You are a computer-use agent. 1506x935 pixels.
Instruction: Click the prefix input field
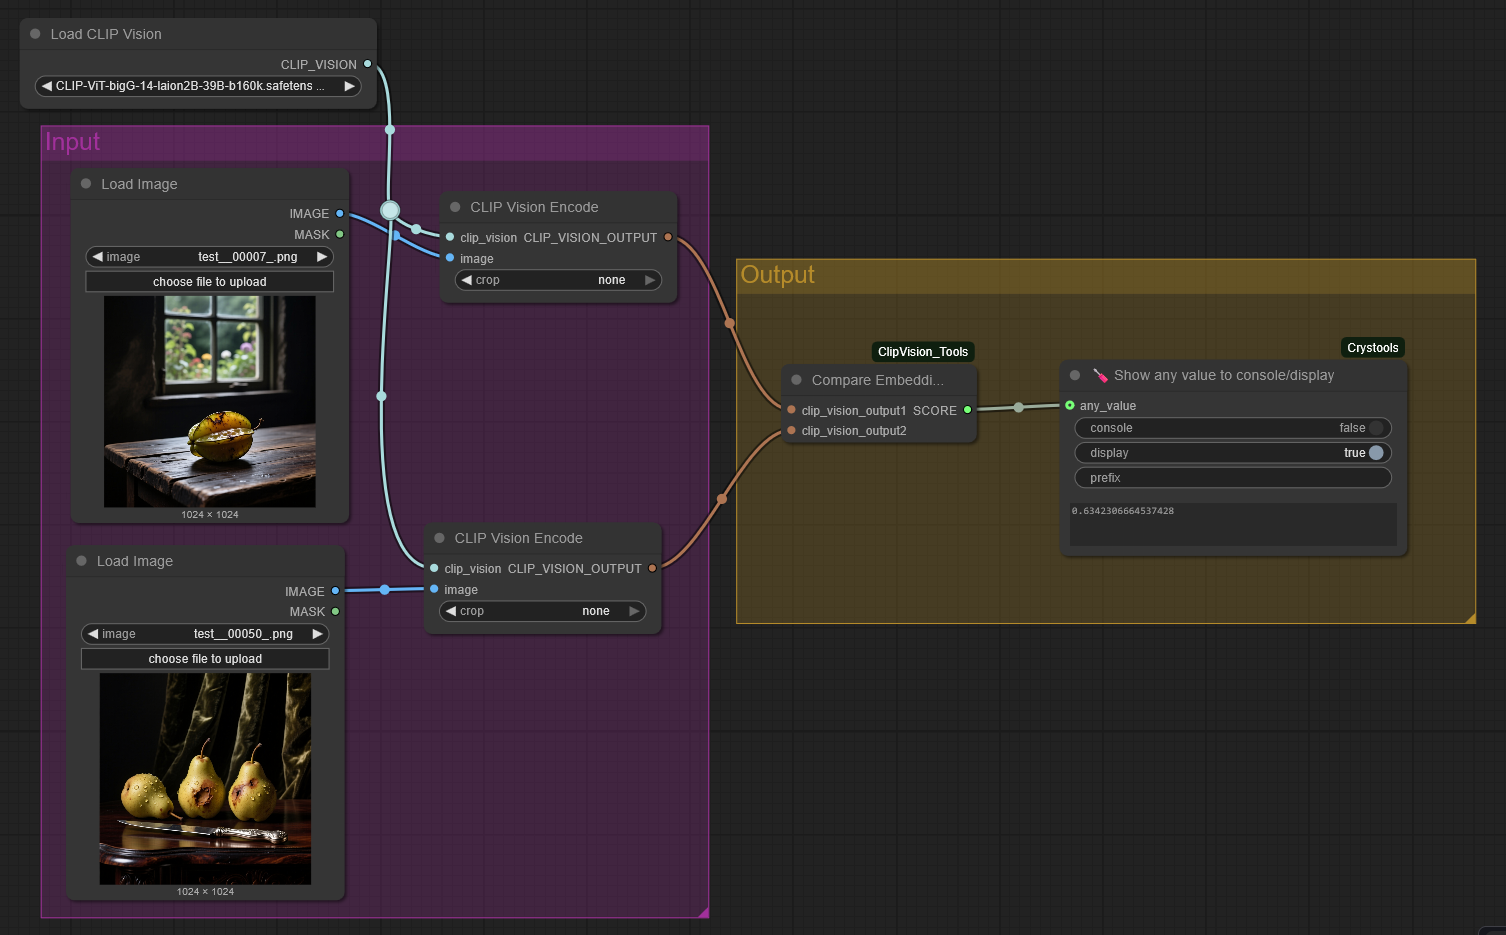(1233, 478)
